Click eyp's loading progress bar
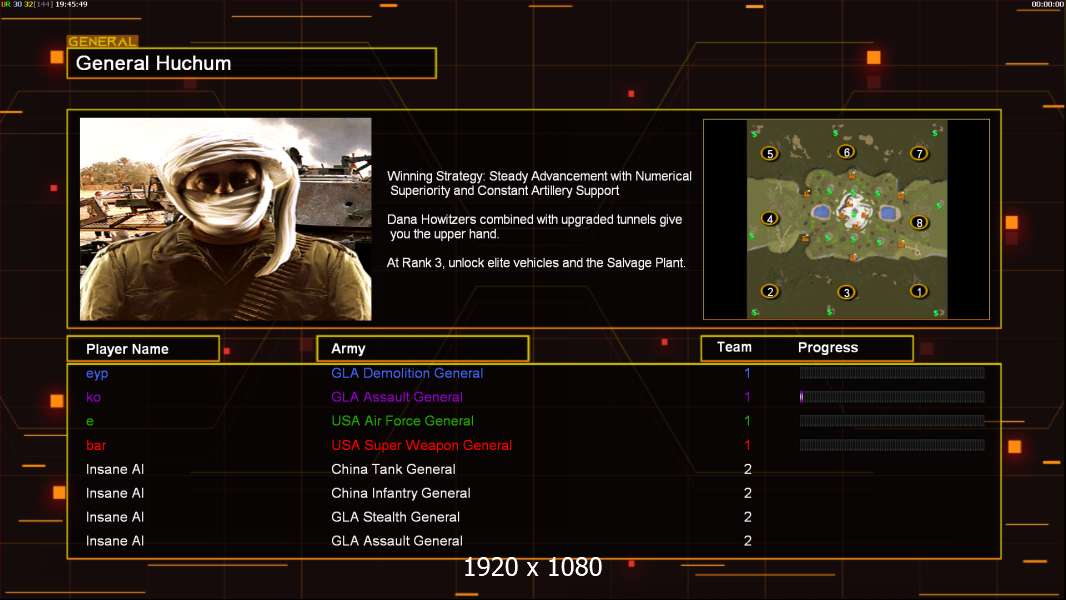The height and width of the screenshot is (600, 1066). pyautogui.click(x=892, y=372)
